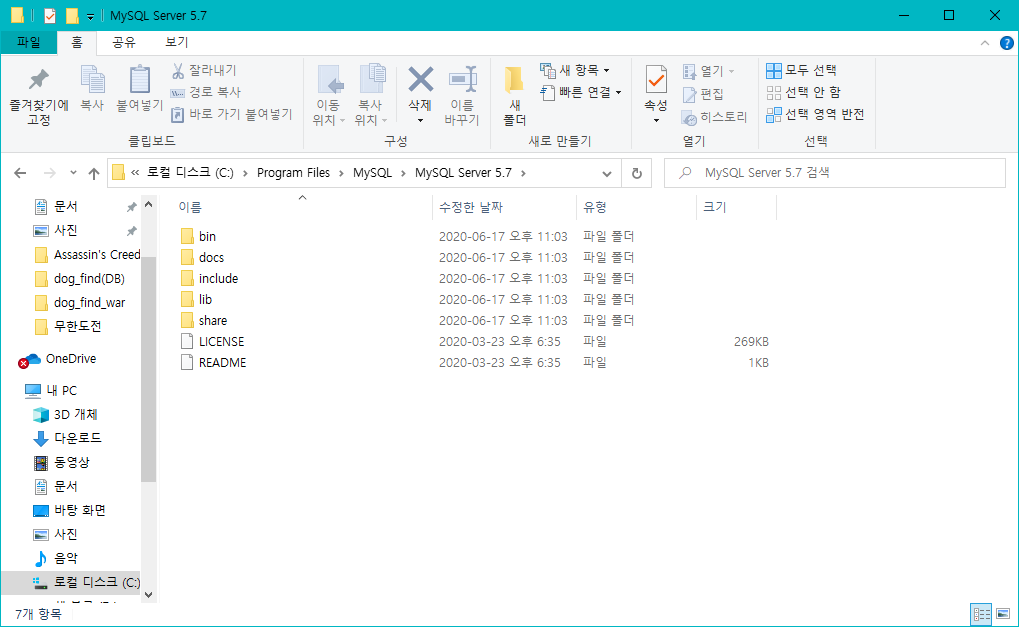This screenshot has height=627, width=1019.
Task: Collapse the ribbon with the chevron
Action: (985, 43)
